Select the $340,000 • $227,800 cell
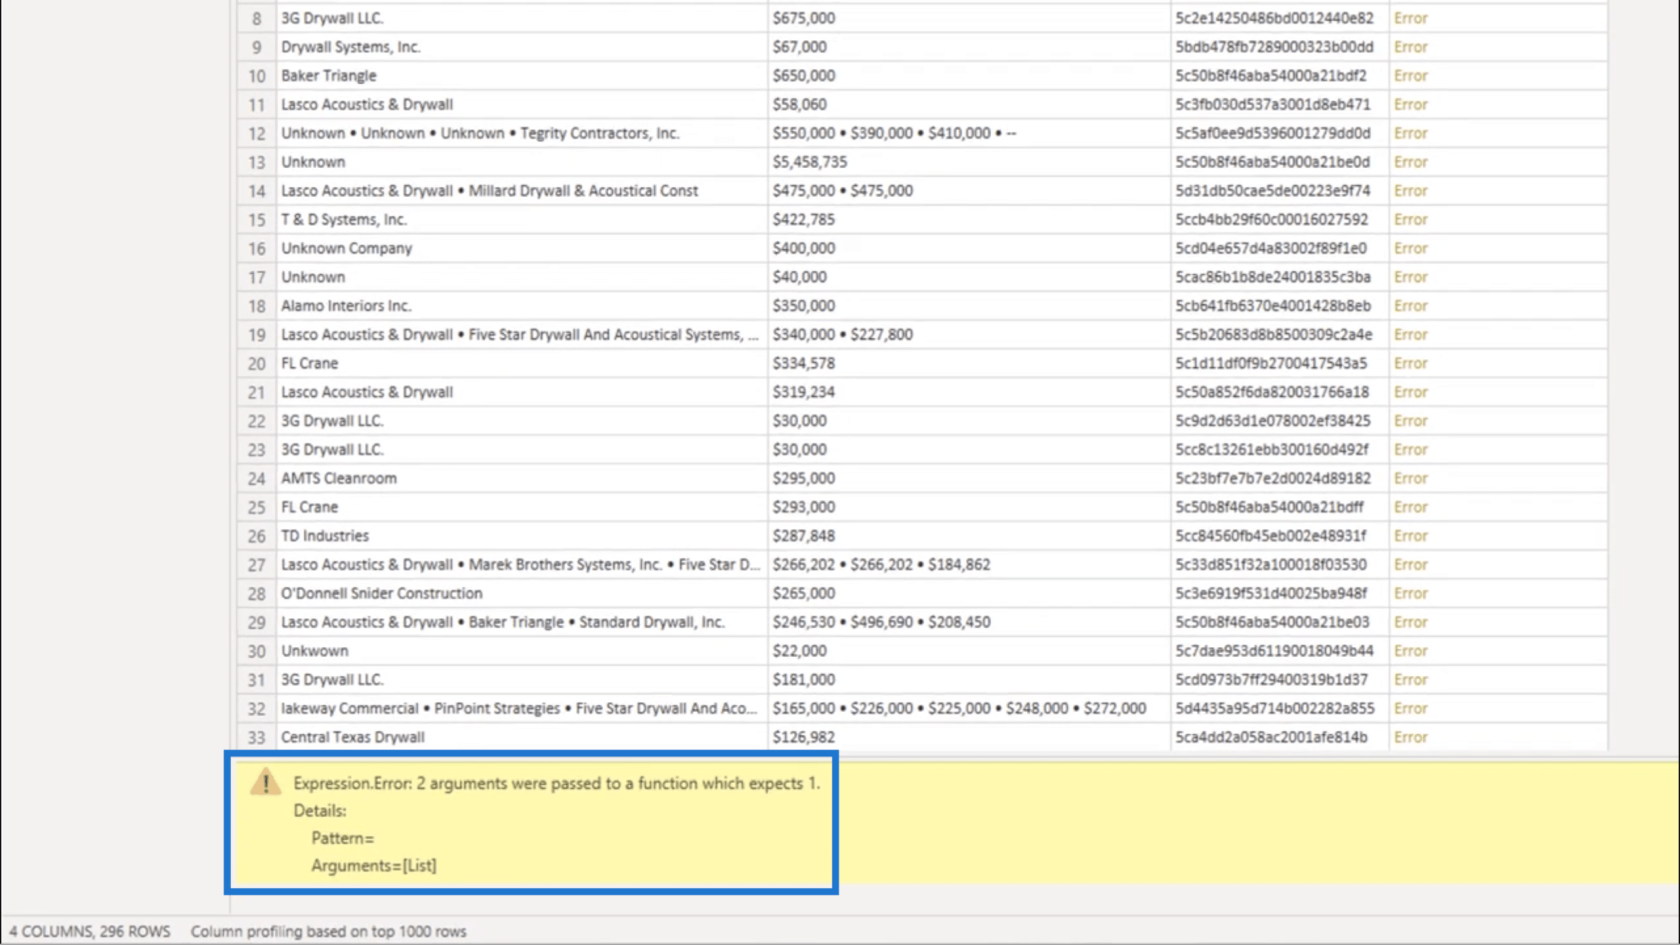This screenshot has width=1680, height=945. point(969,335)
